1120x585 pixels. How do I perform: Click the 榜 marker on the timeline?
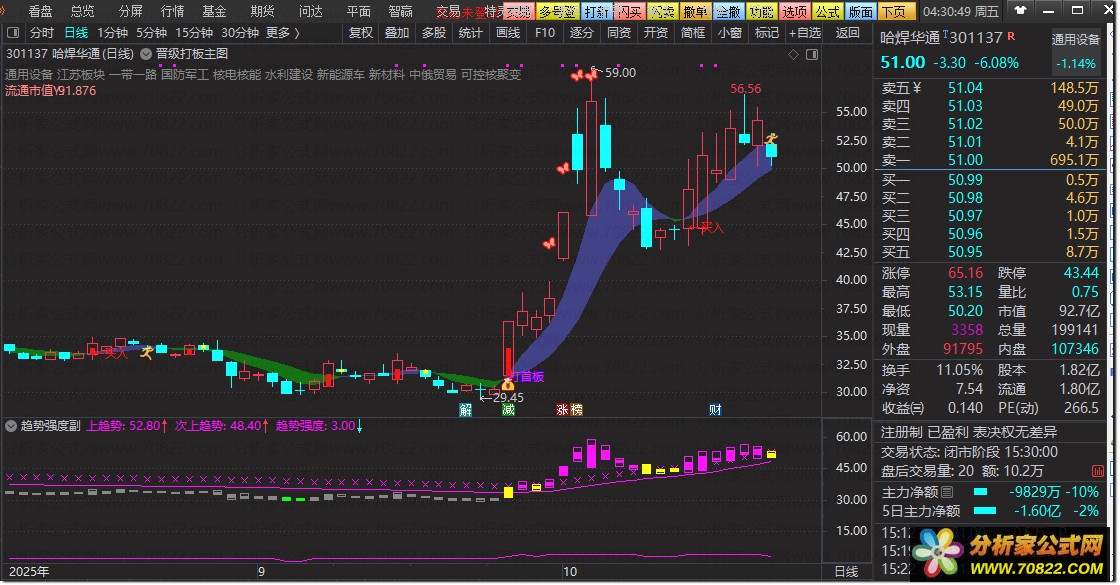(576, 409)
